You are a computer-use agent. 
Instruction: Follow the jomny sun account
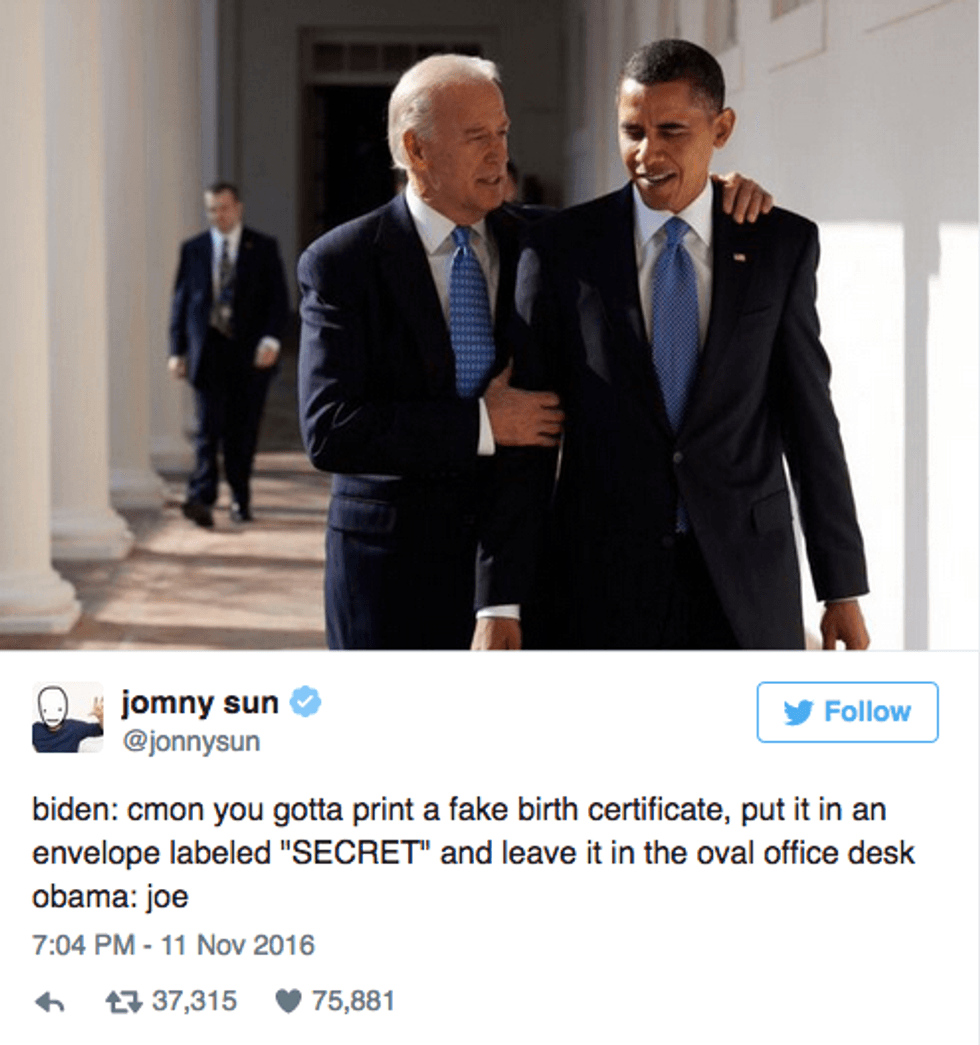847,712
